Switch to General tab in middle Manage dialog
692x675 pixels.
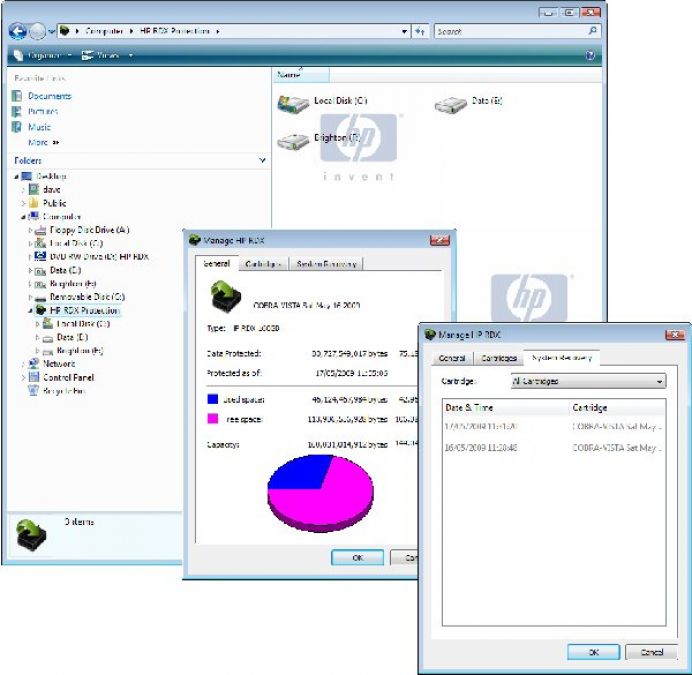tap(216, 264)
